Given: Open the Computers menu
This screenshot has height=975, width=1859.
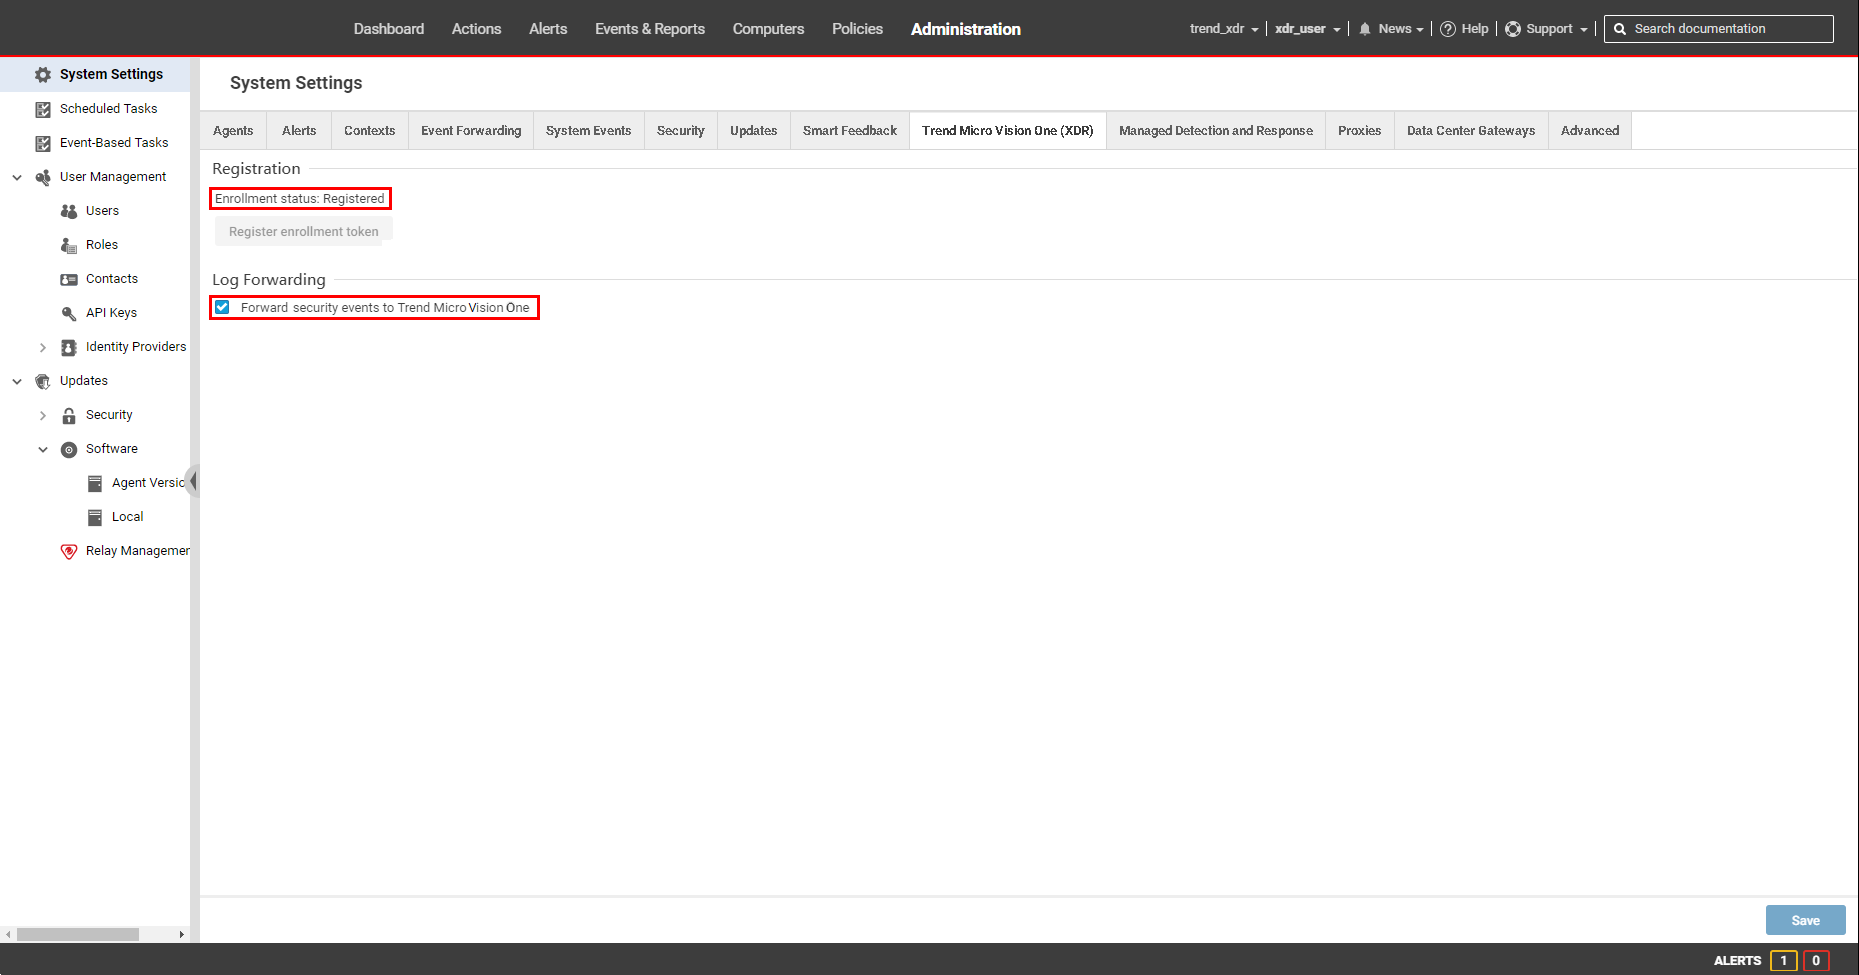Looking at the screenshot, I should pyautogui.click(x=768, y=28).
